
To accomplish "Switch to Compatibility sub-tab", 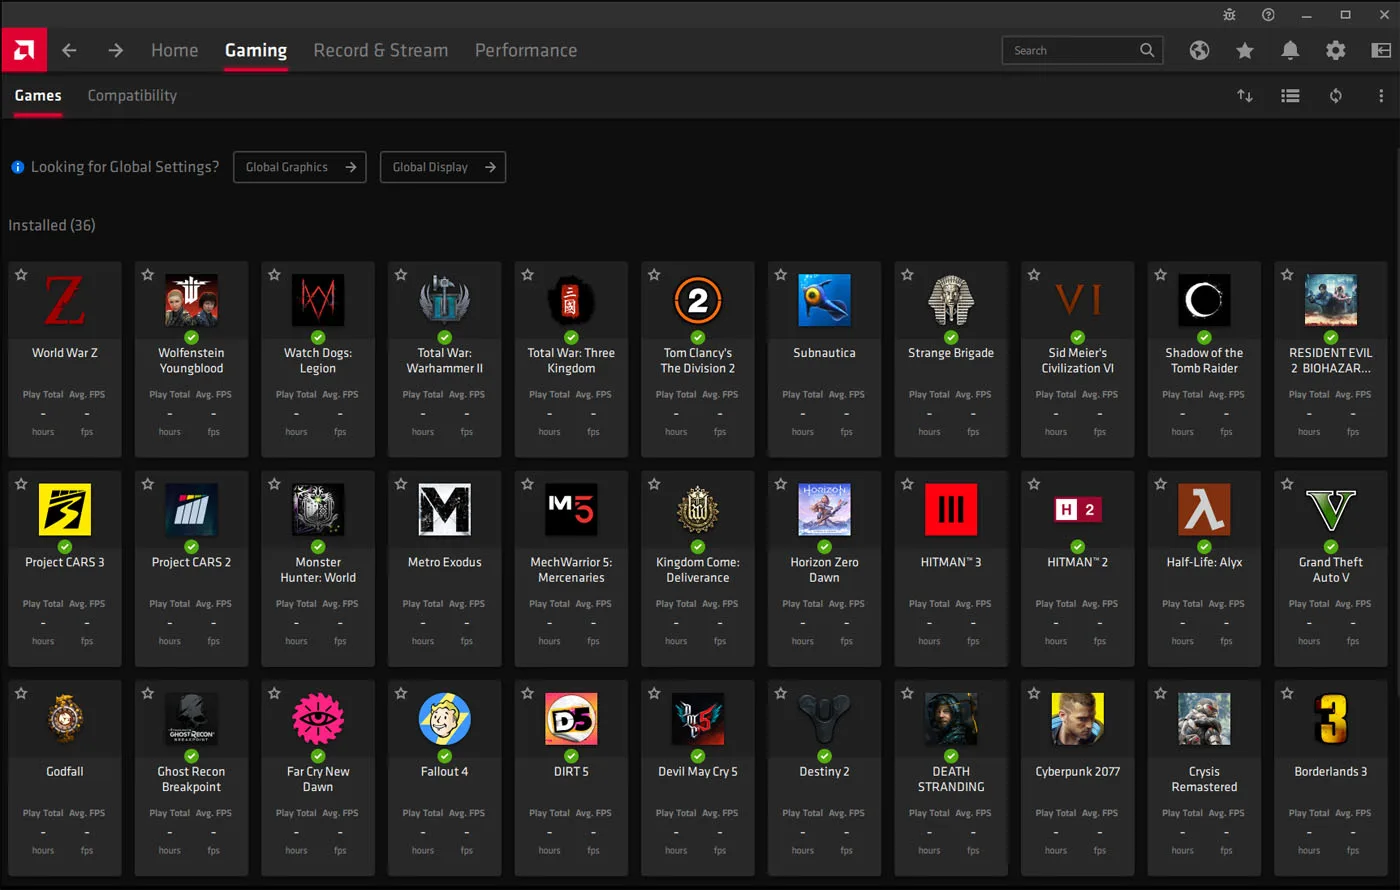I will pyautogui.click(x=132, y=95).
